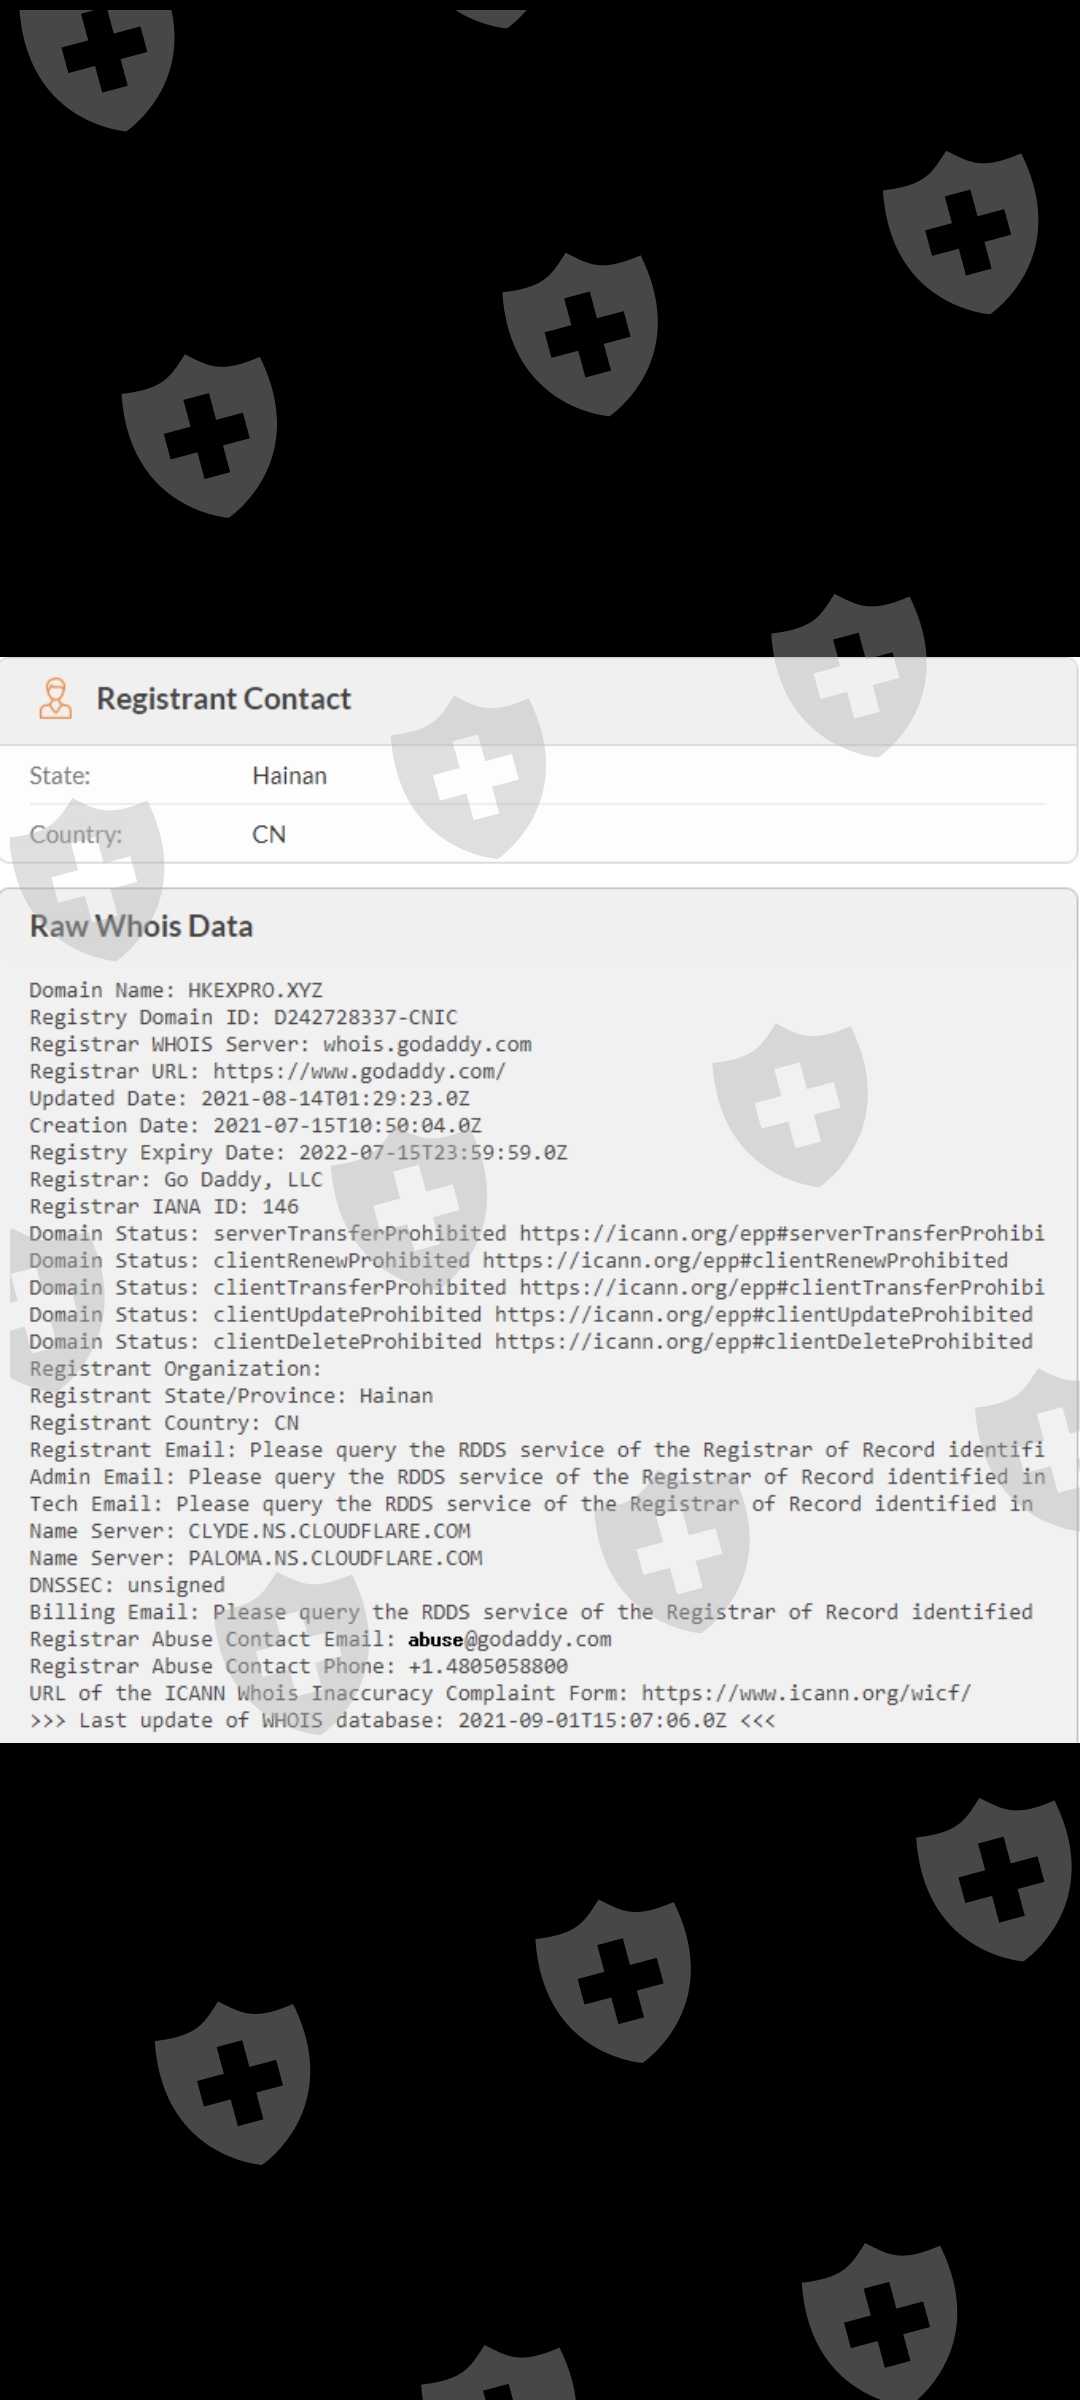Select the CN country value
The image size is (1080, 2400).
pos(269,835)
